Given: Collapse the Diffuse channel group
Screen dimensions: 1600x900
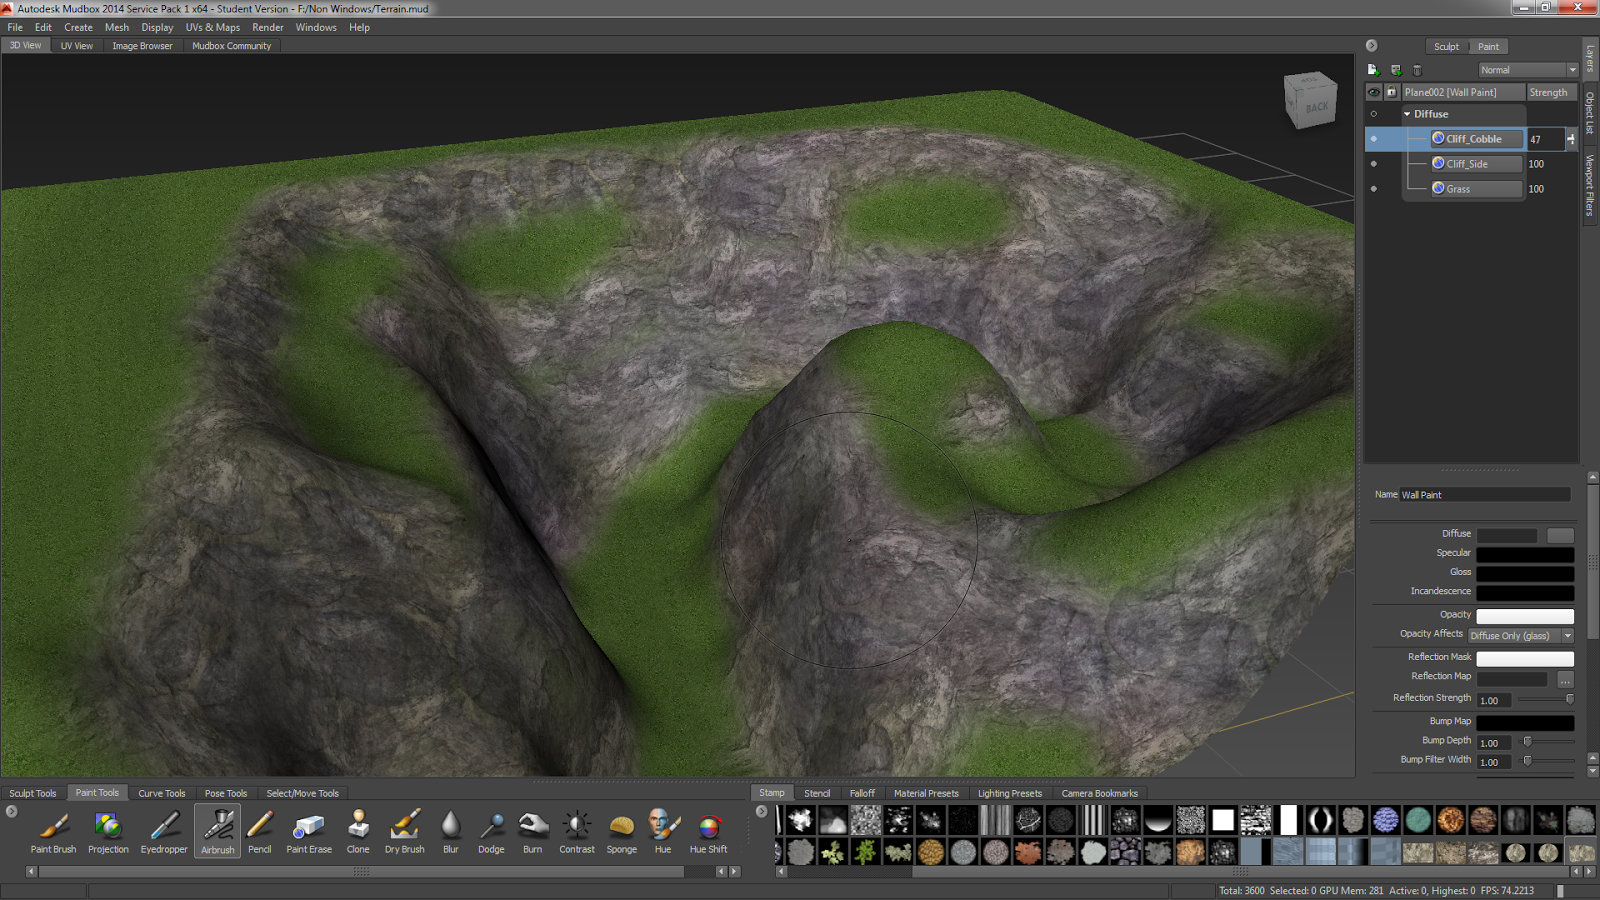Looking at the screenshot, I should click(x=1406, y=114).
